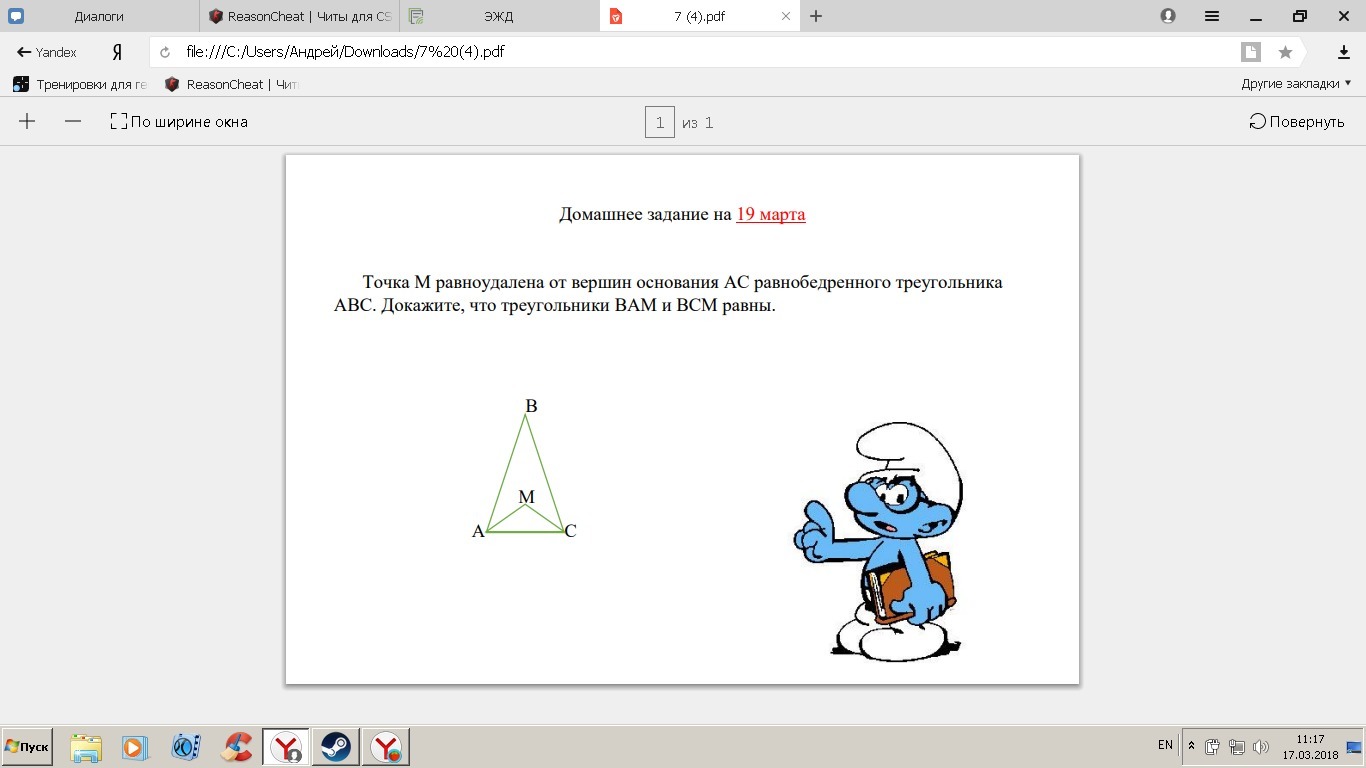
Task: Reload the page via the refresh icon
Action: click(x=165, y=52)
